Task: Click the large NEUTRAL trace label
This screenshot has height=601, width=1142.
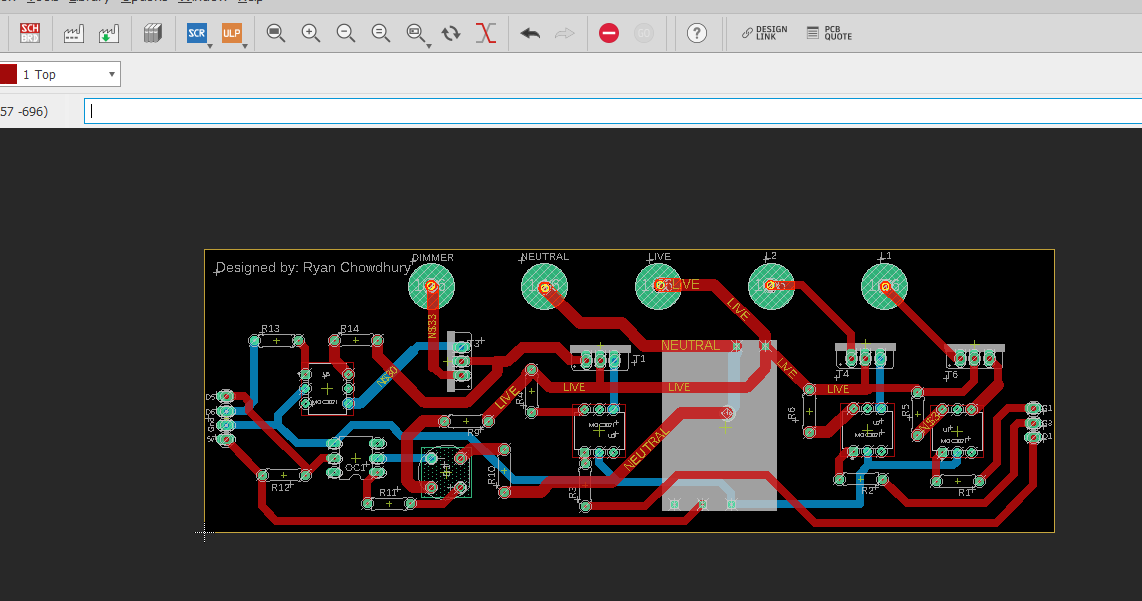Action: click(x=690, y=345)
